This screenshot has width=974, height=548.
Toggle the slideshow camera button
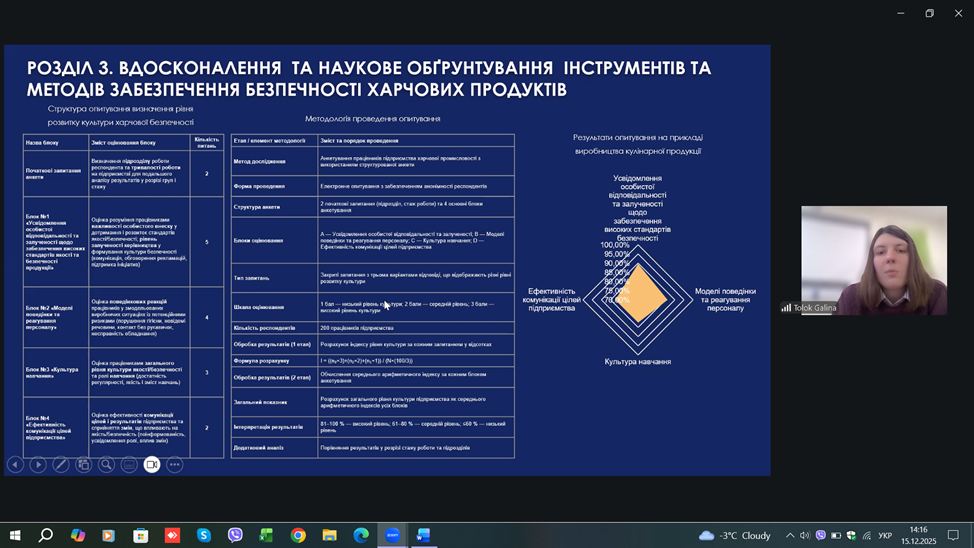click(152, 464)
